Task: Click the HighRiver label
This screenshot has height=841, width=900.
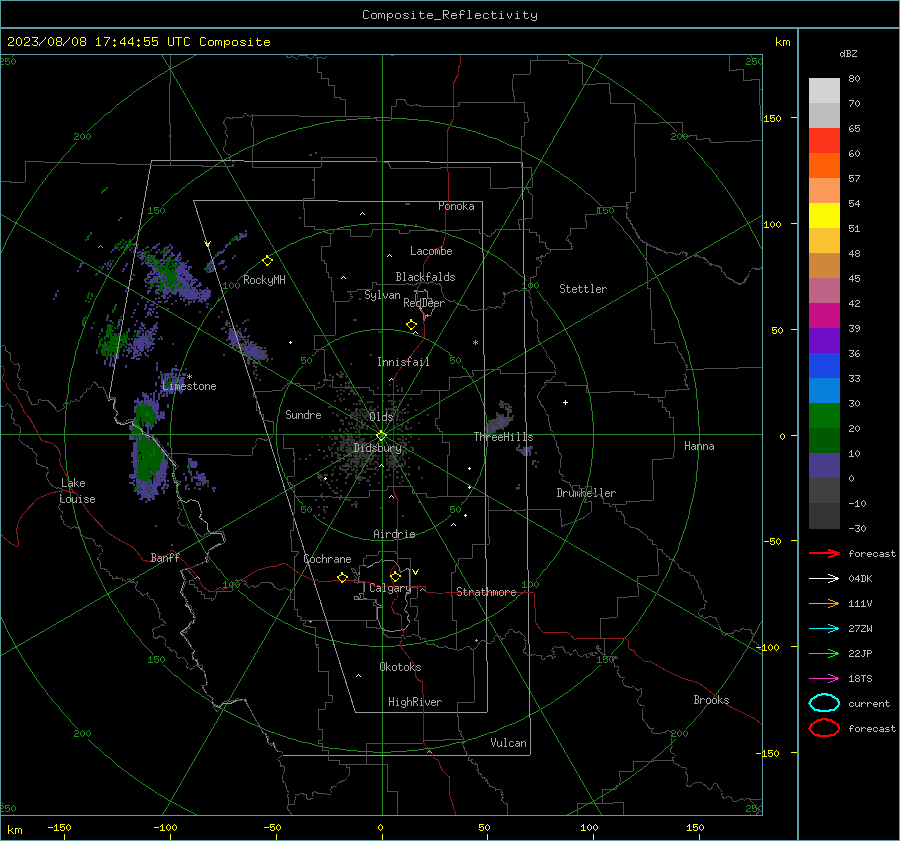Action: coord(415,702)
